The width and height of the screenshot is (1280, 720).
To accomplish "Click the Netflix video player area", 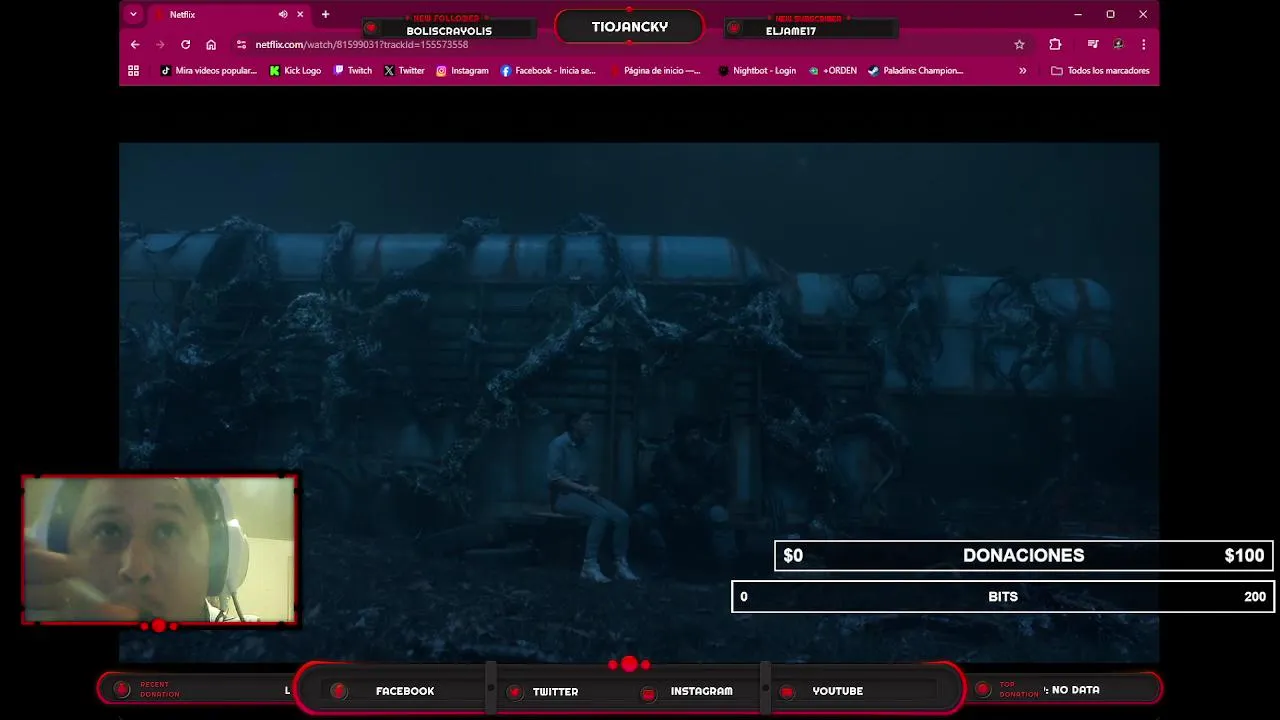I will [x=639, y=402].
